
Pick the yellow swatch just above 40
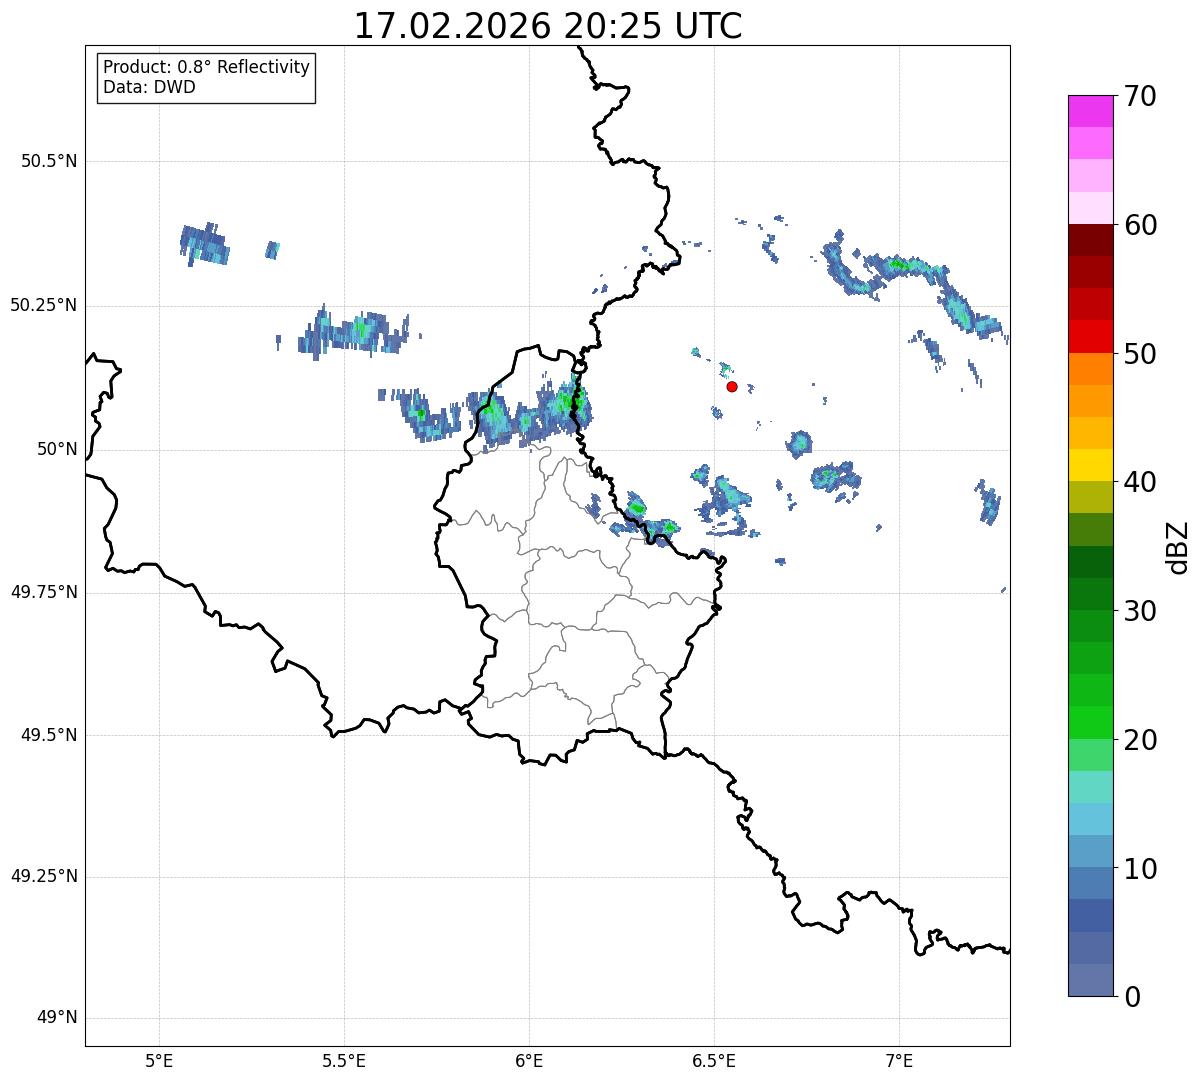coord(1091,465)
